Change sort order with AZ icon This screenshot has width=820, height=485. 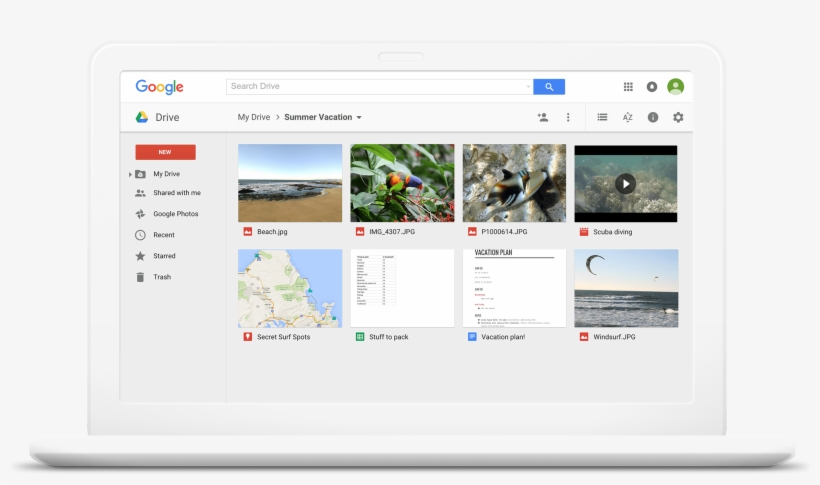(627, 117)
